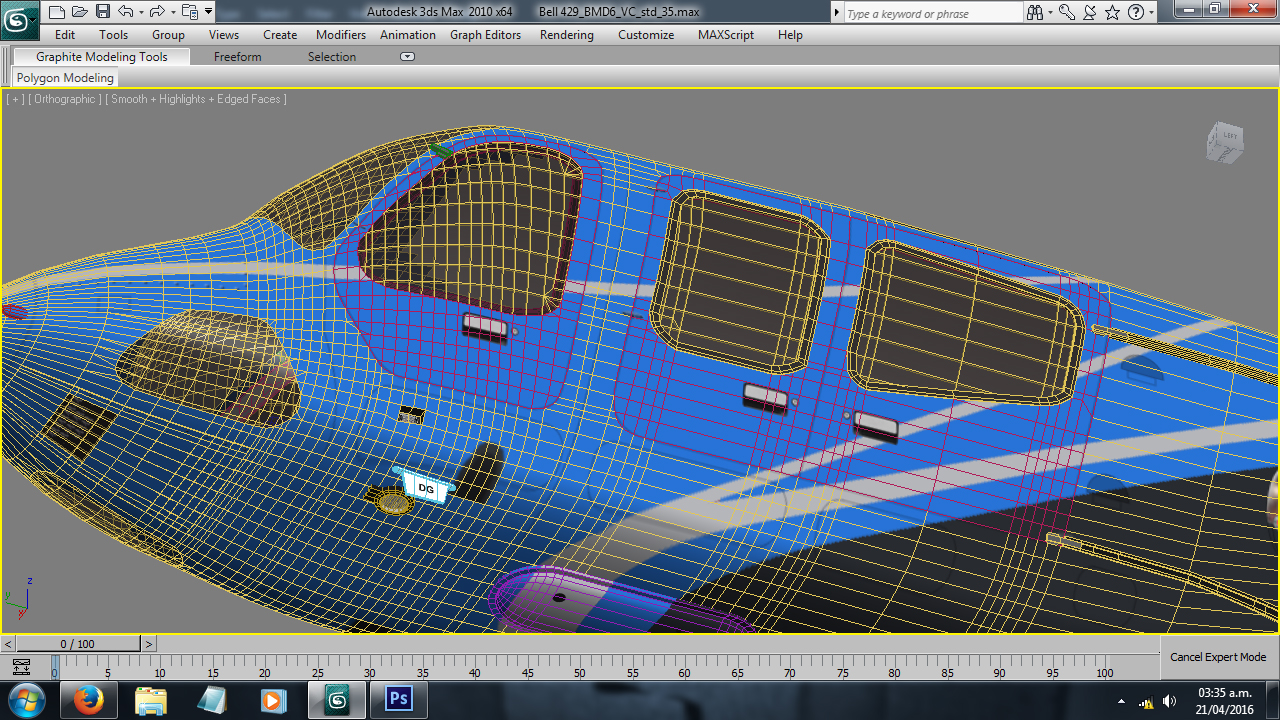Switch to the Selection ribbon tab
1280x720 pixels.
point(332,57)
